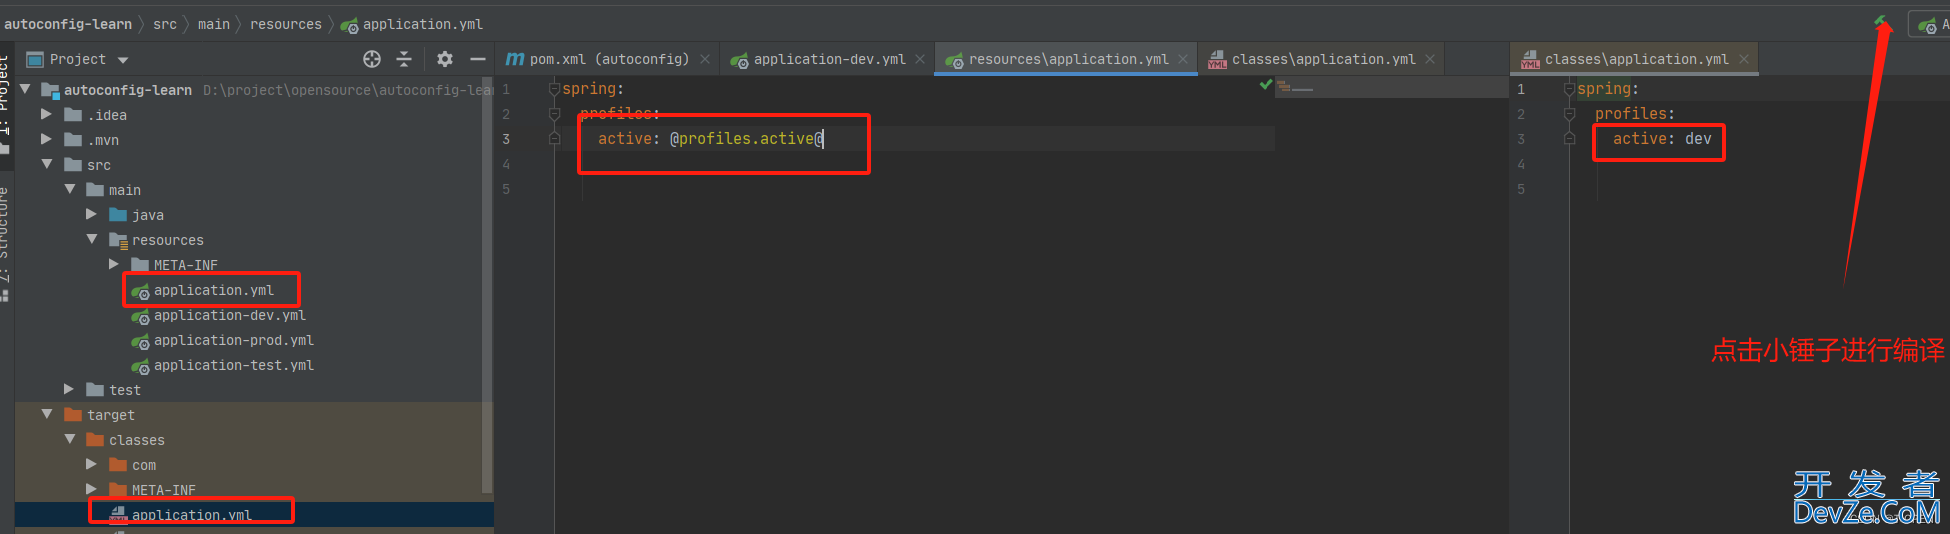Hide the Project tool window with the minus icon
Viewport: 1950px width, 534px height.
coord(478,59)
